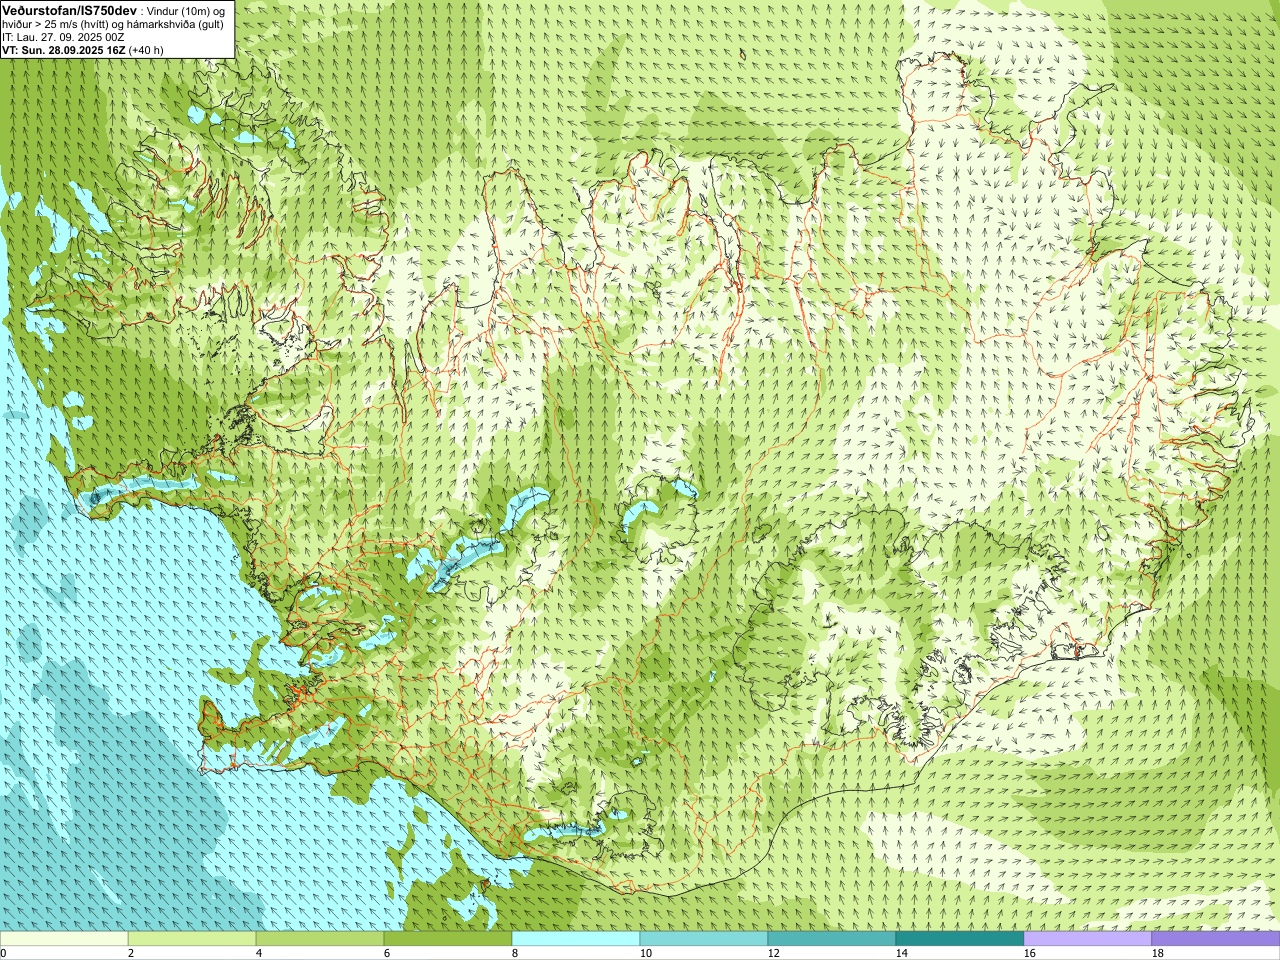Click the violet legend swatch above 18 m/s

1216,939
